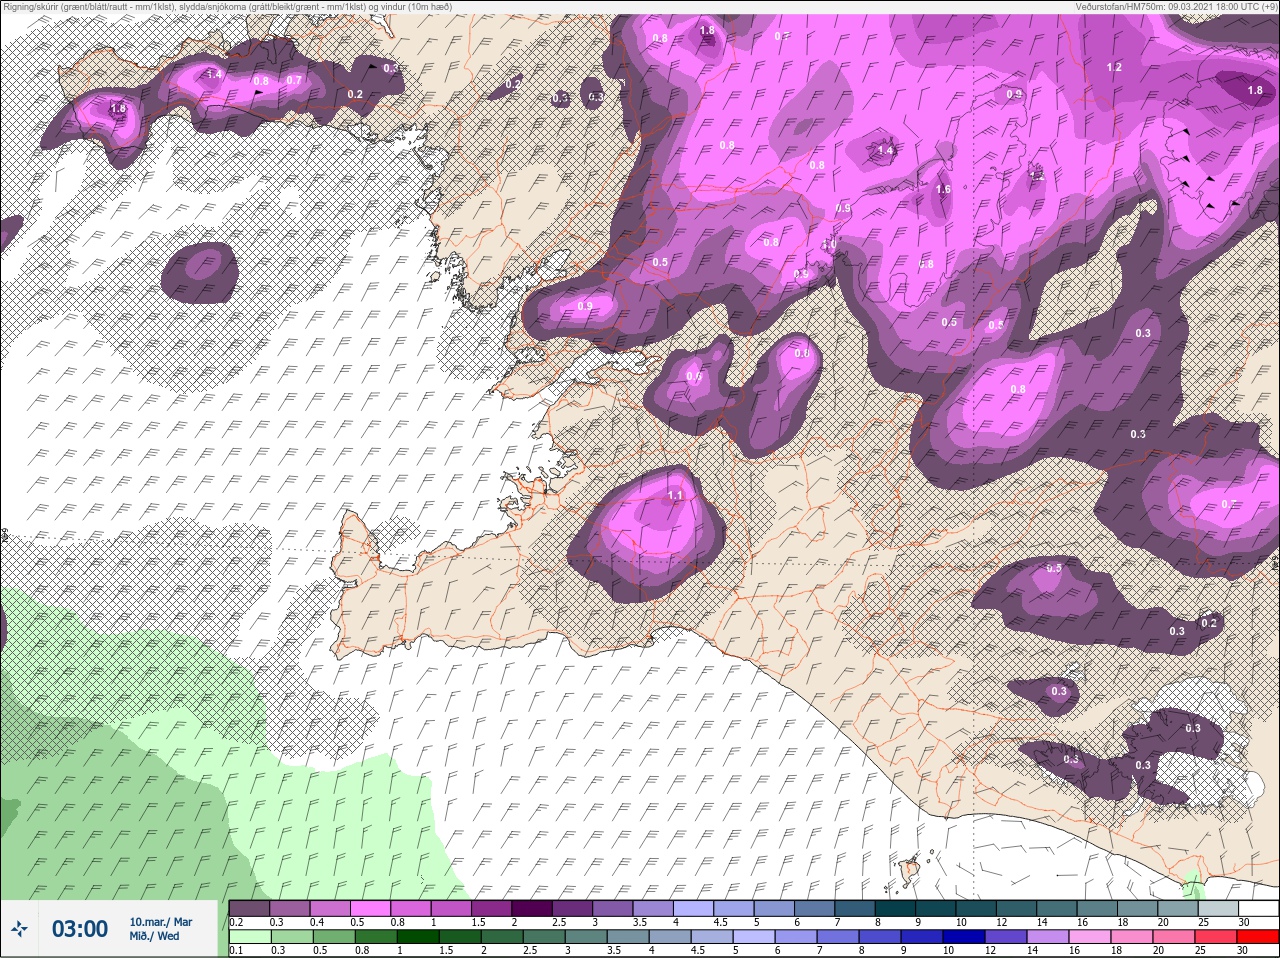
Task: Select the palest green rain scale swatch at 0.1
Action: point(249,936)
